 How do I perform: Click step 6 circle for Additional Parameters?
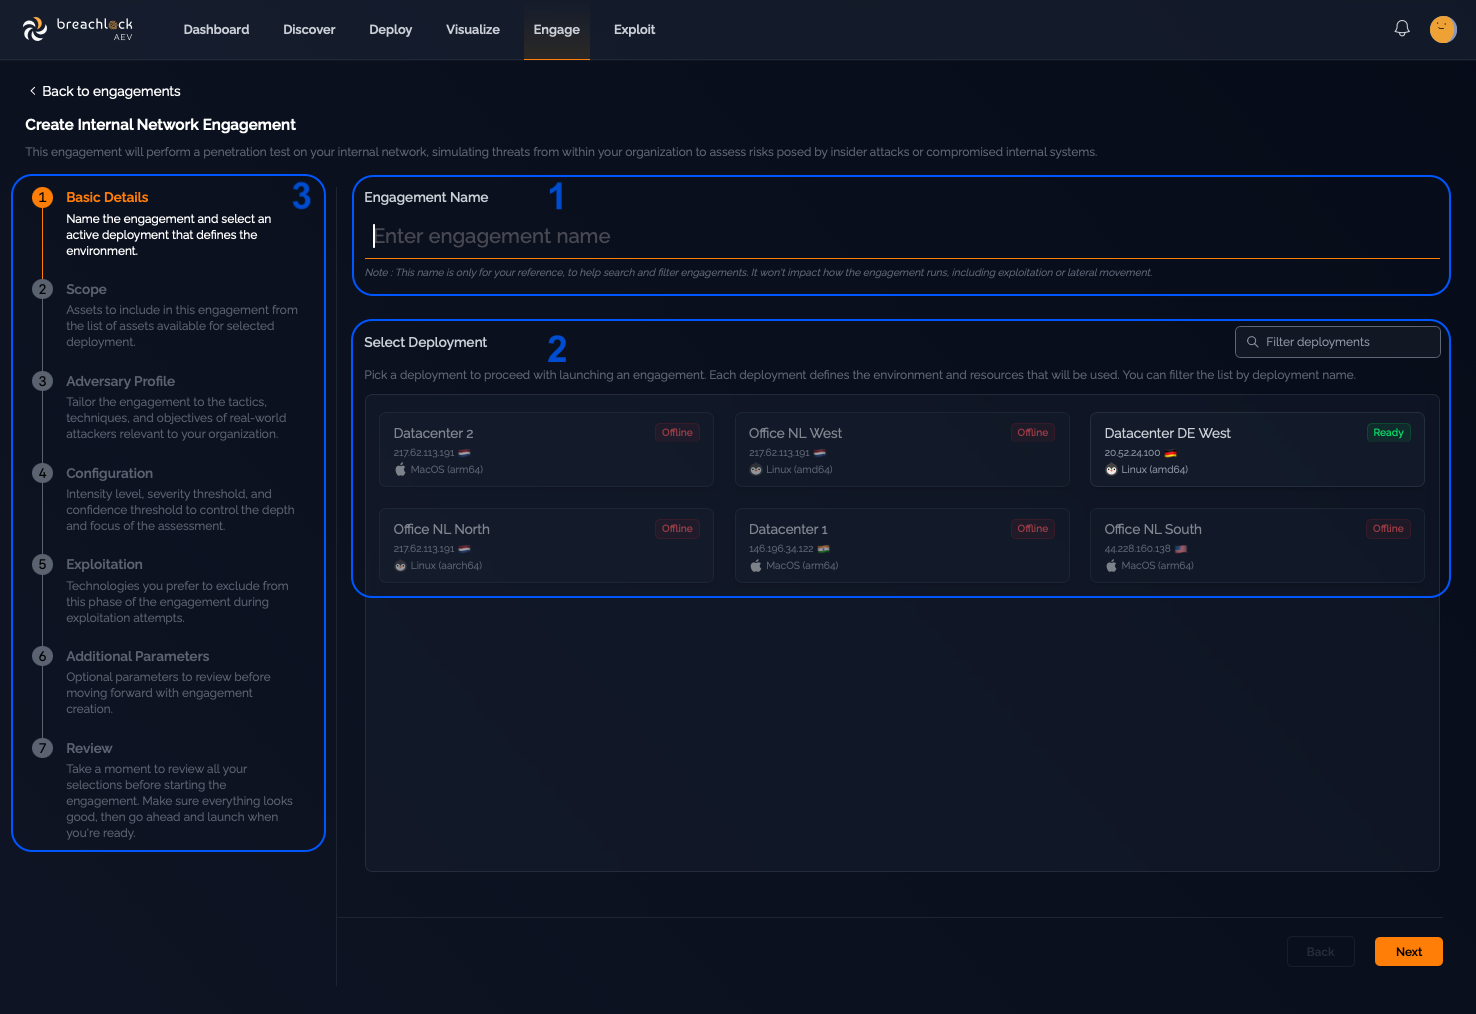click(x=42, y=656)
